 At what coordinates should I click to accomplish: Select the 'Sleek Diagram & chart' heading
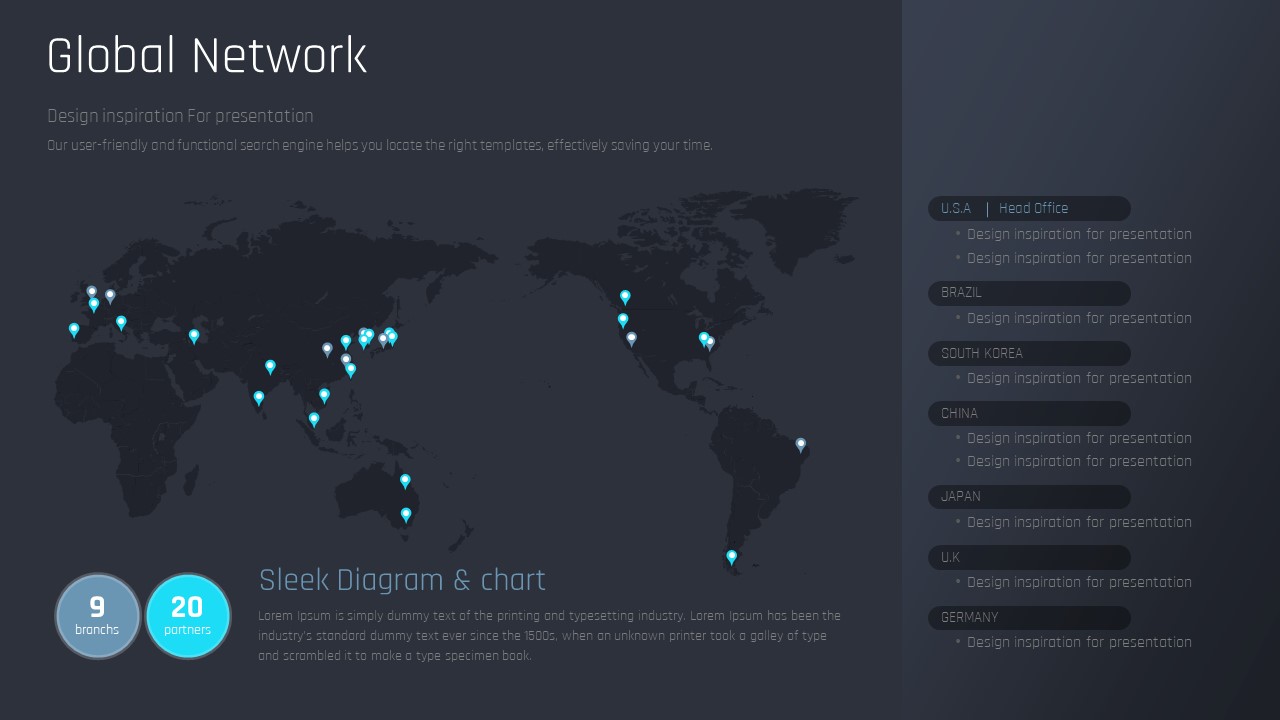click(402, 580)
